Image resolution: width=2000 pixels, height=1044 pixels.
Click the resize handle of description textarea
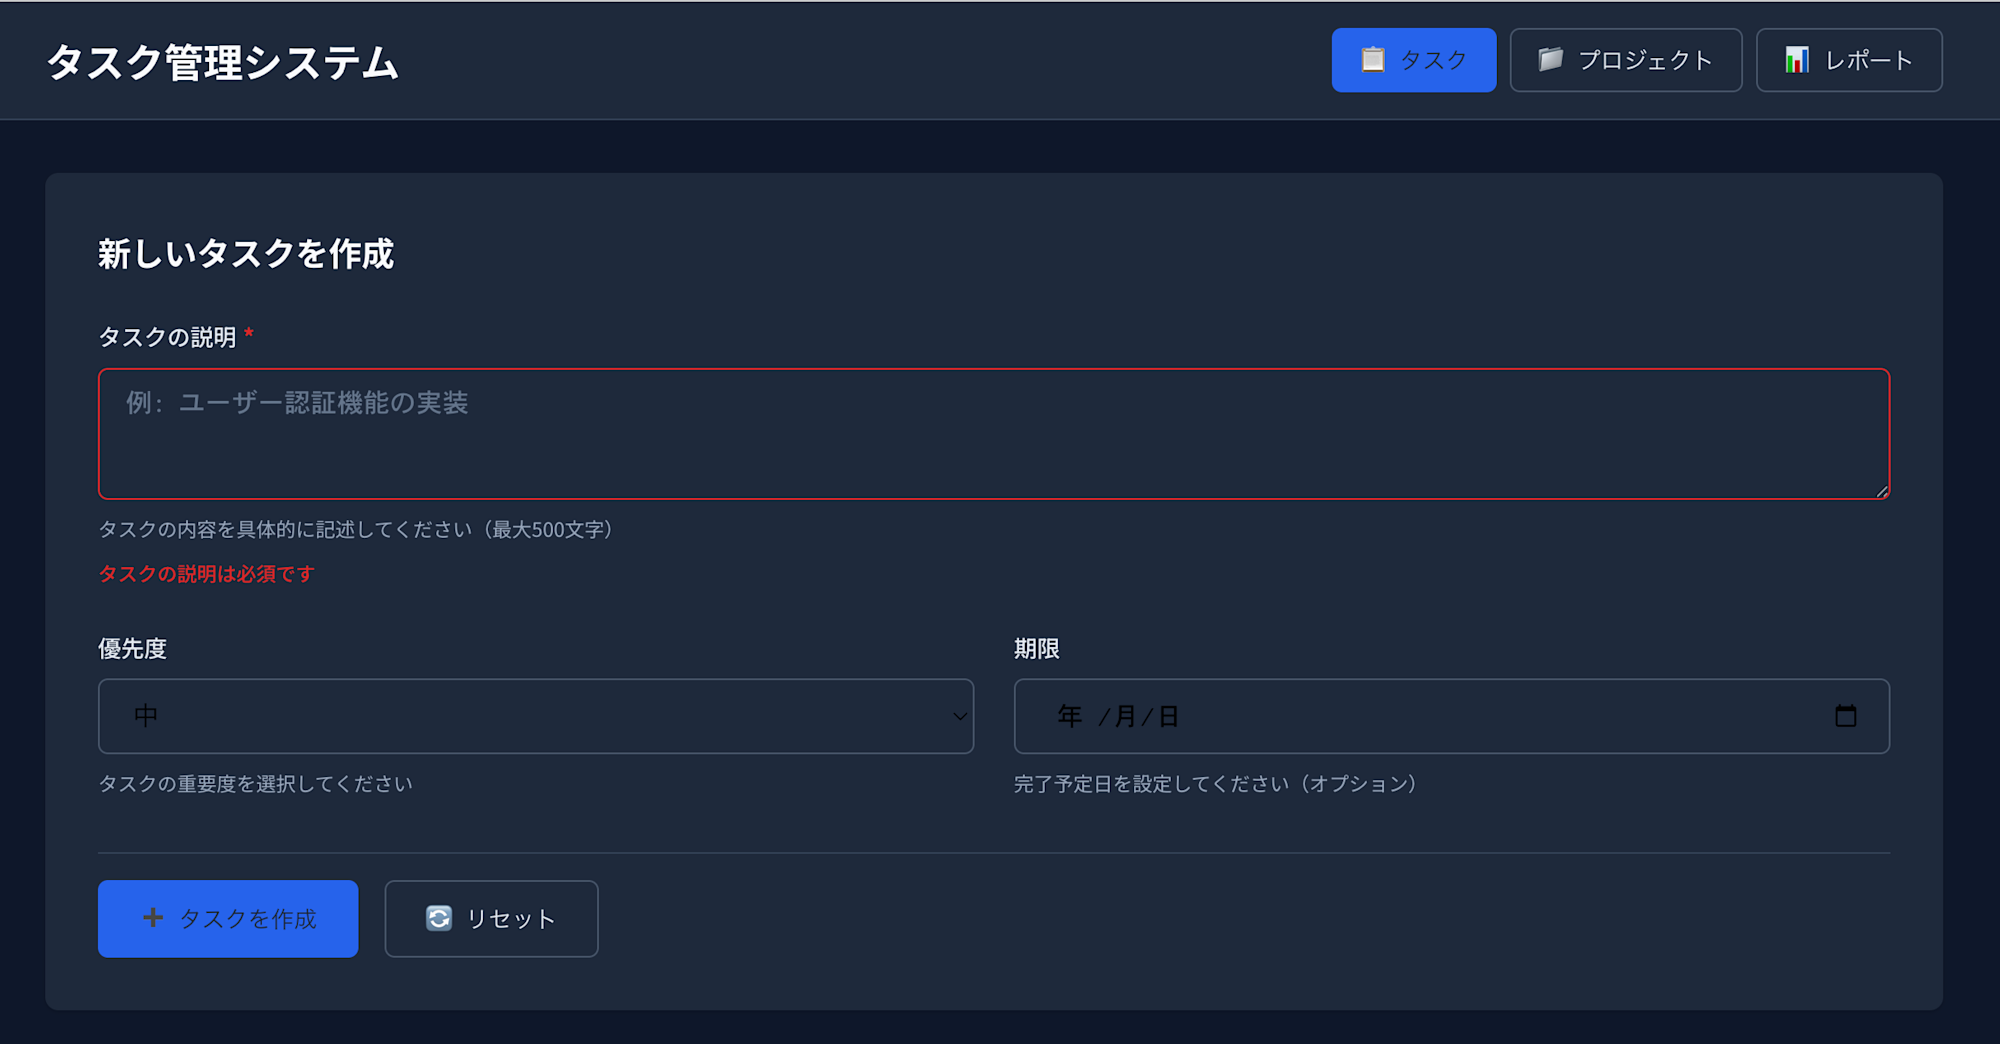pyautogui.click(x=1883, y=490)
